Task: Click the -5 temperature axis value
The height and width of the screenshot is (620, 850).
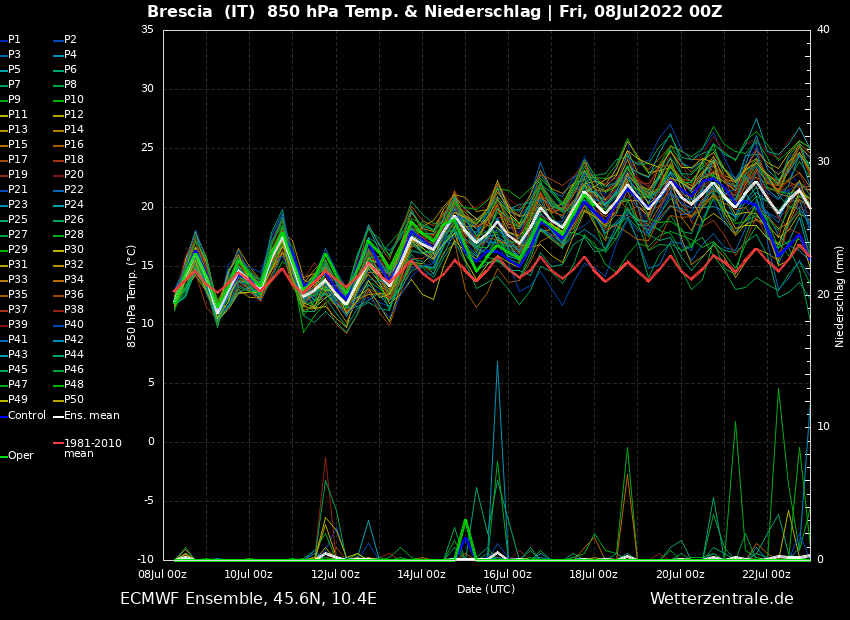Action: coord(149,501)
